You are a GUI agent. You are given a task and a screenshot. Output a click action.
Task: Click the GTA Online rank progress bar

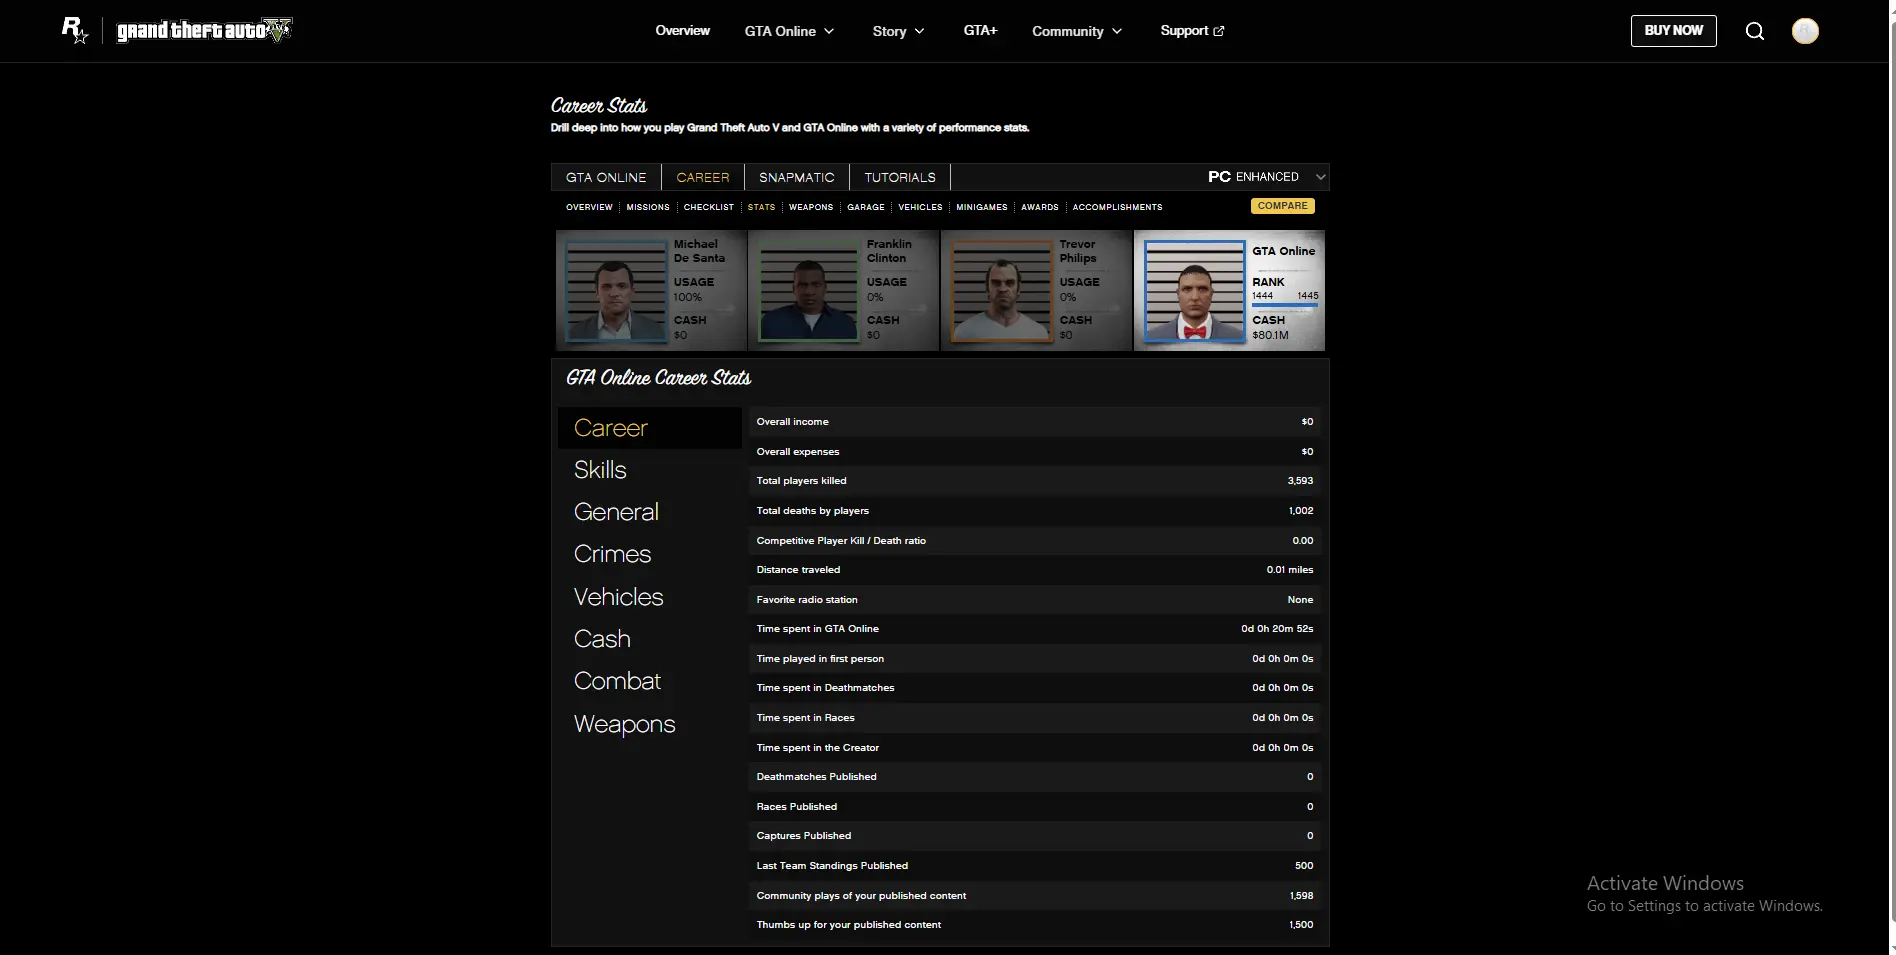(1285, 306)
